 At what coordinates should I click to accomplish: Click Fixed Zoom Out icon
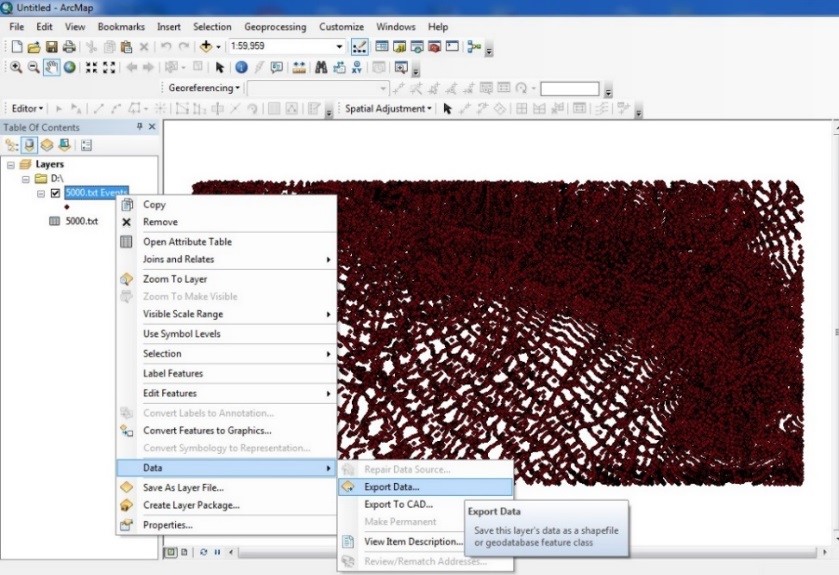coord(109,67)
